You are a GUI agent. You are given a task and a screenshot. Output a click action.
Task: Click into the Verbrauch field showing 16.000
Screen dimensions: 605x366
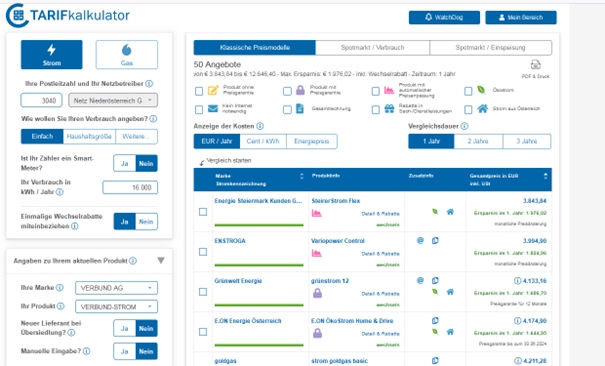click(x=130, y=187)
